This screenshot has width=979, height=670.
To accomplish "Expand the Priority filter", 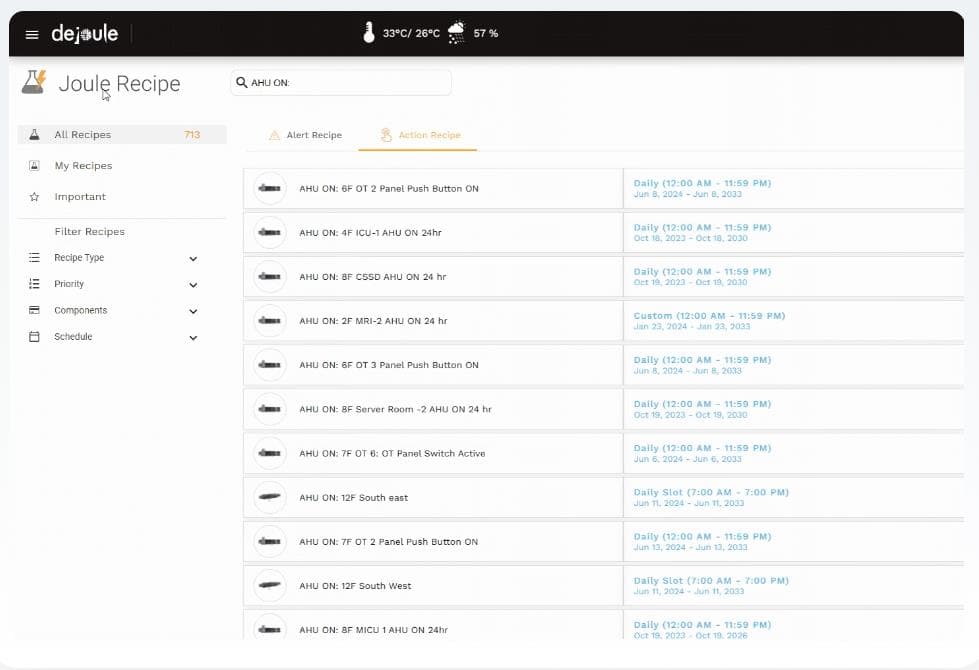I will click(193, 284).
